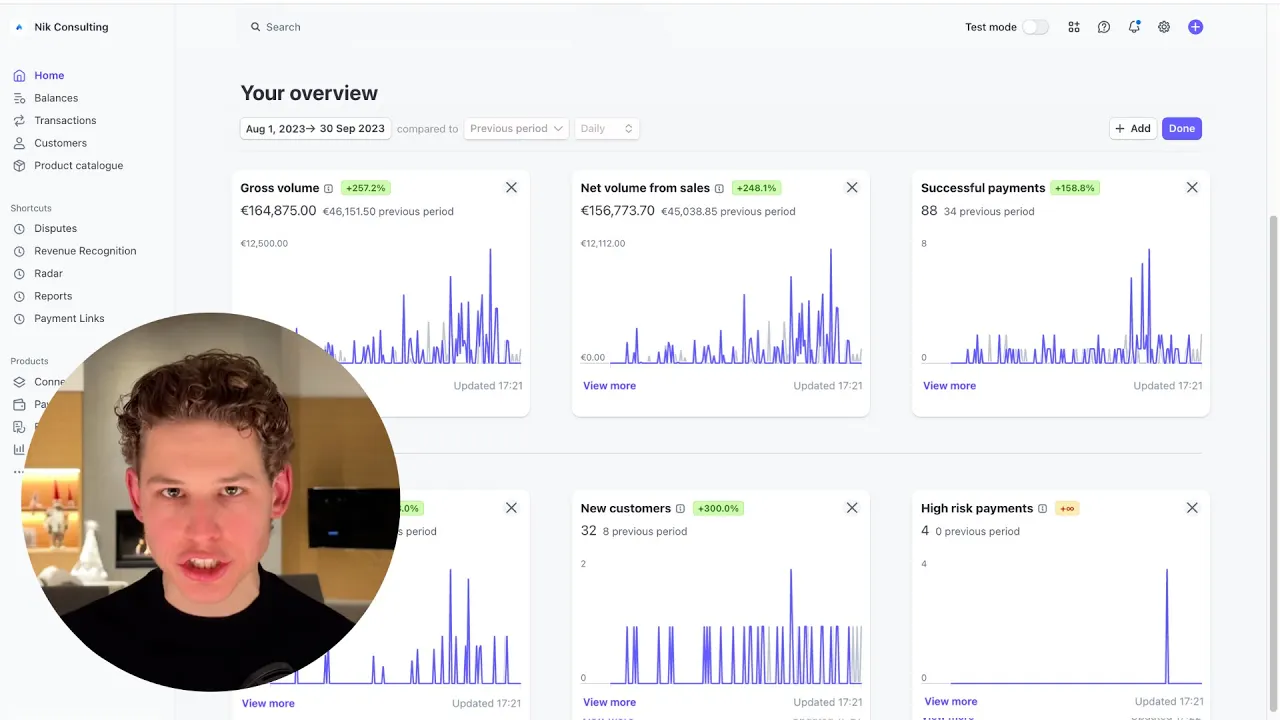Image resolution: width=1280 pixels, height=720 pixels.
Task: Click the Radar shortcut icon
Action: tap(19, 273)
